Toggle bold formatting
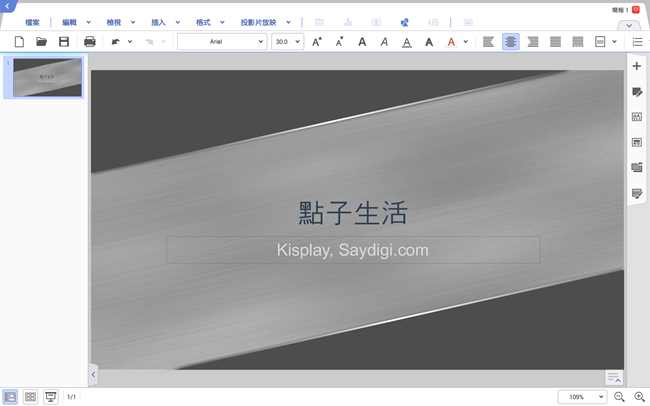This screenshot has height=406, width=650. (x=362, y=42)
